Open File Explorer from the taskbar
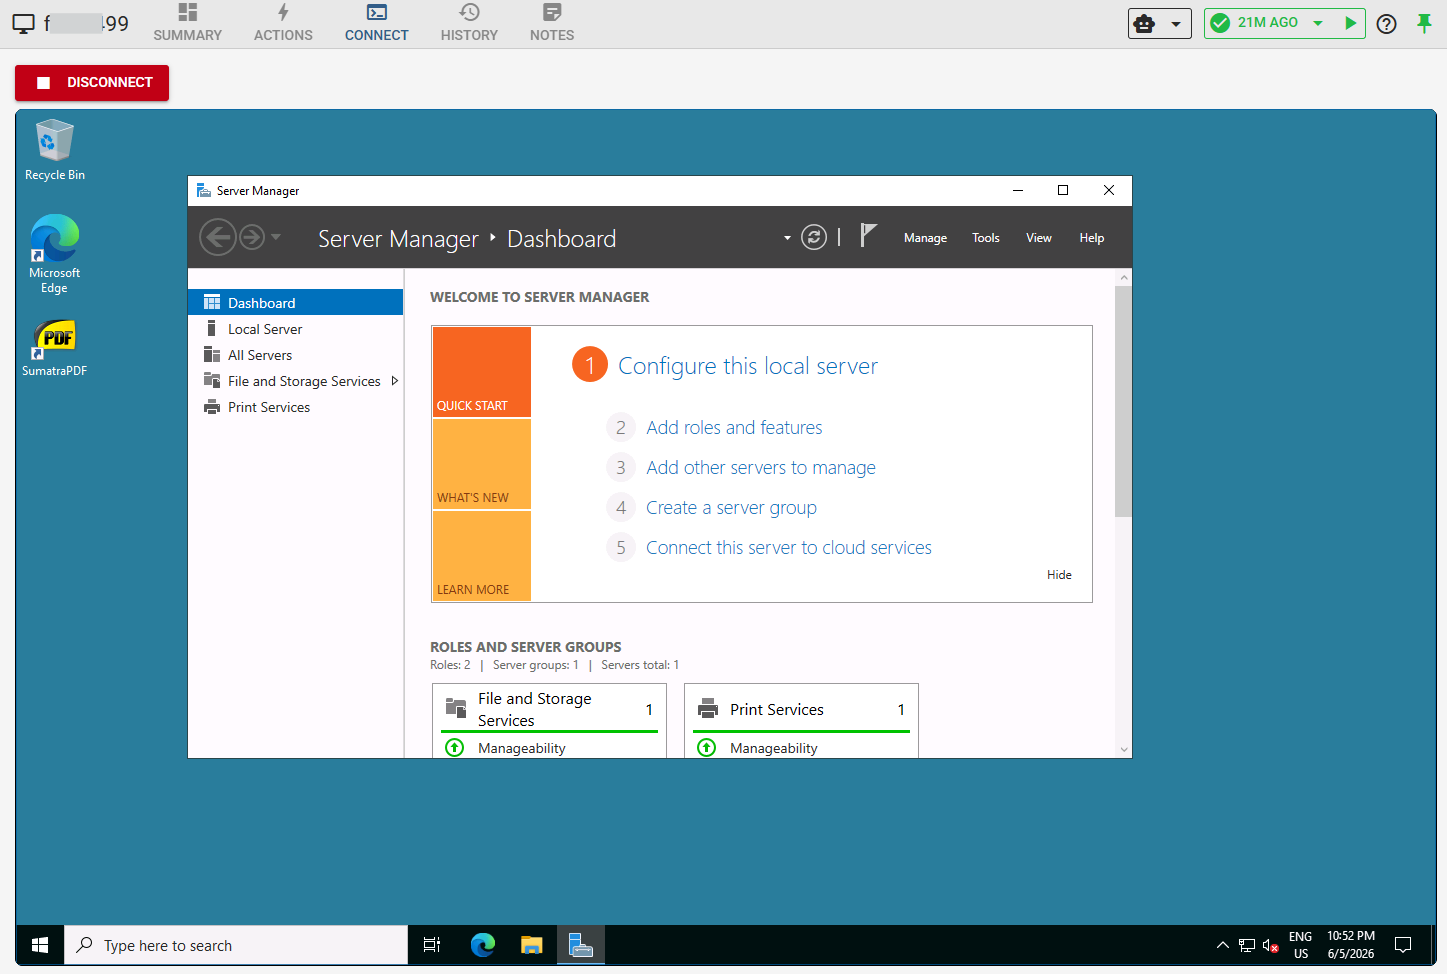 pyautogui.click(x=531, y=945)
